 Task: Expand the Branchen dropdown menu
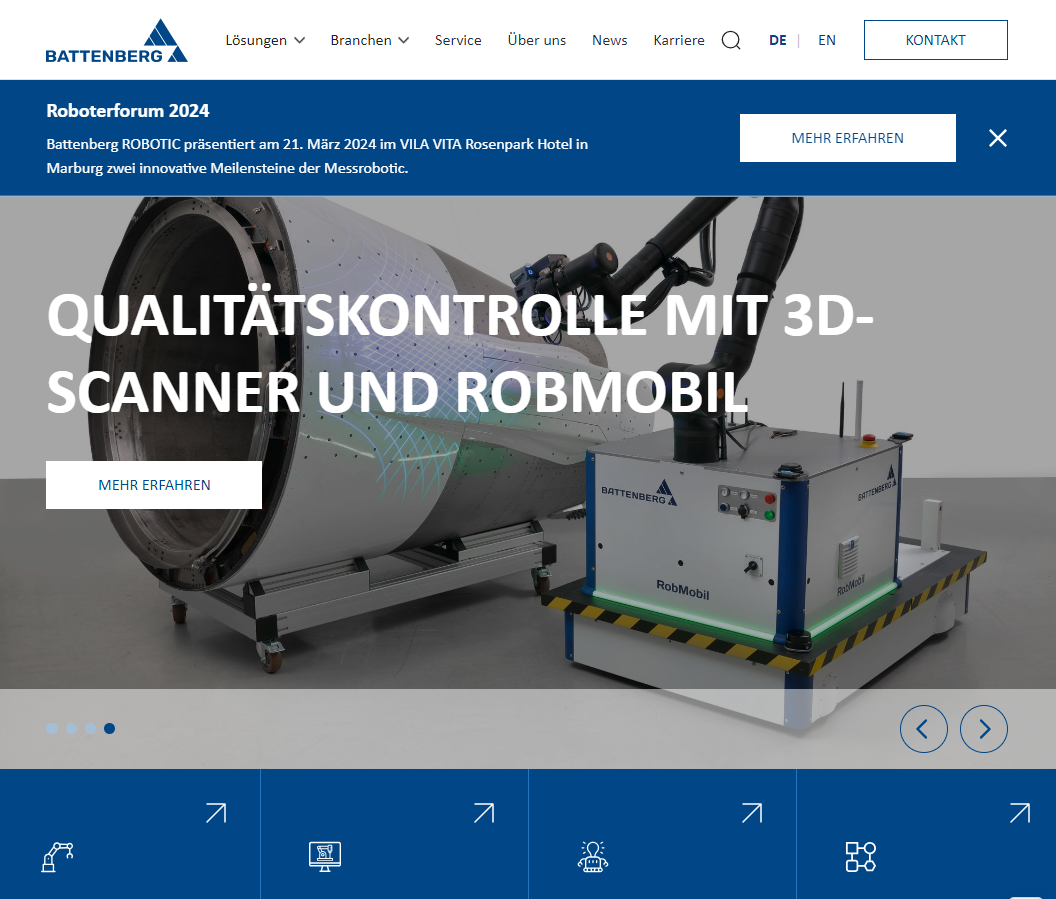(370, 41)
